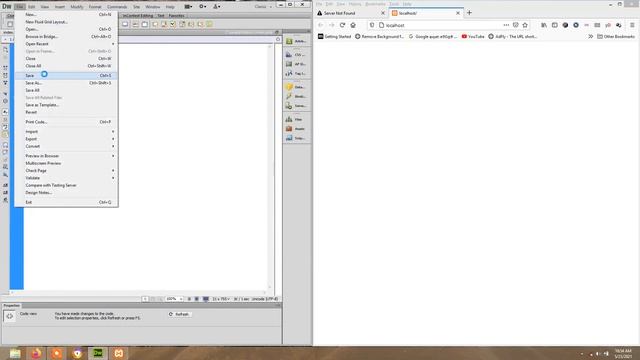
Task: Launch Firefox from the taskbar
Action: pyautogui.click(x=36, y=353)
